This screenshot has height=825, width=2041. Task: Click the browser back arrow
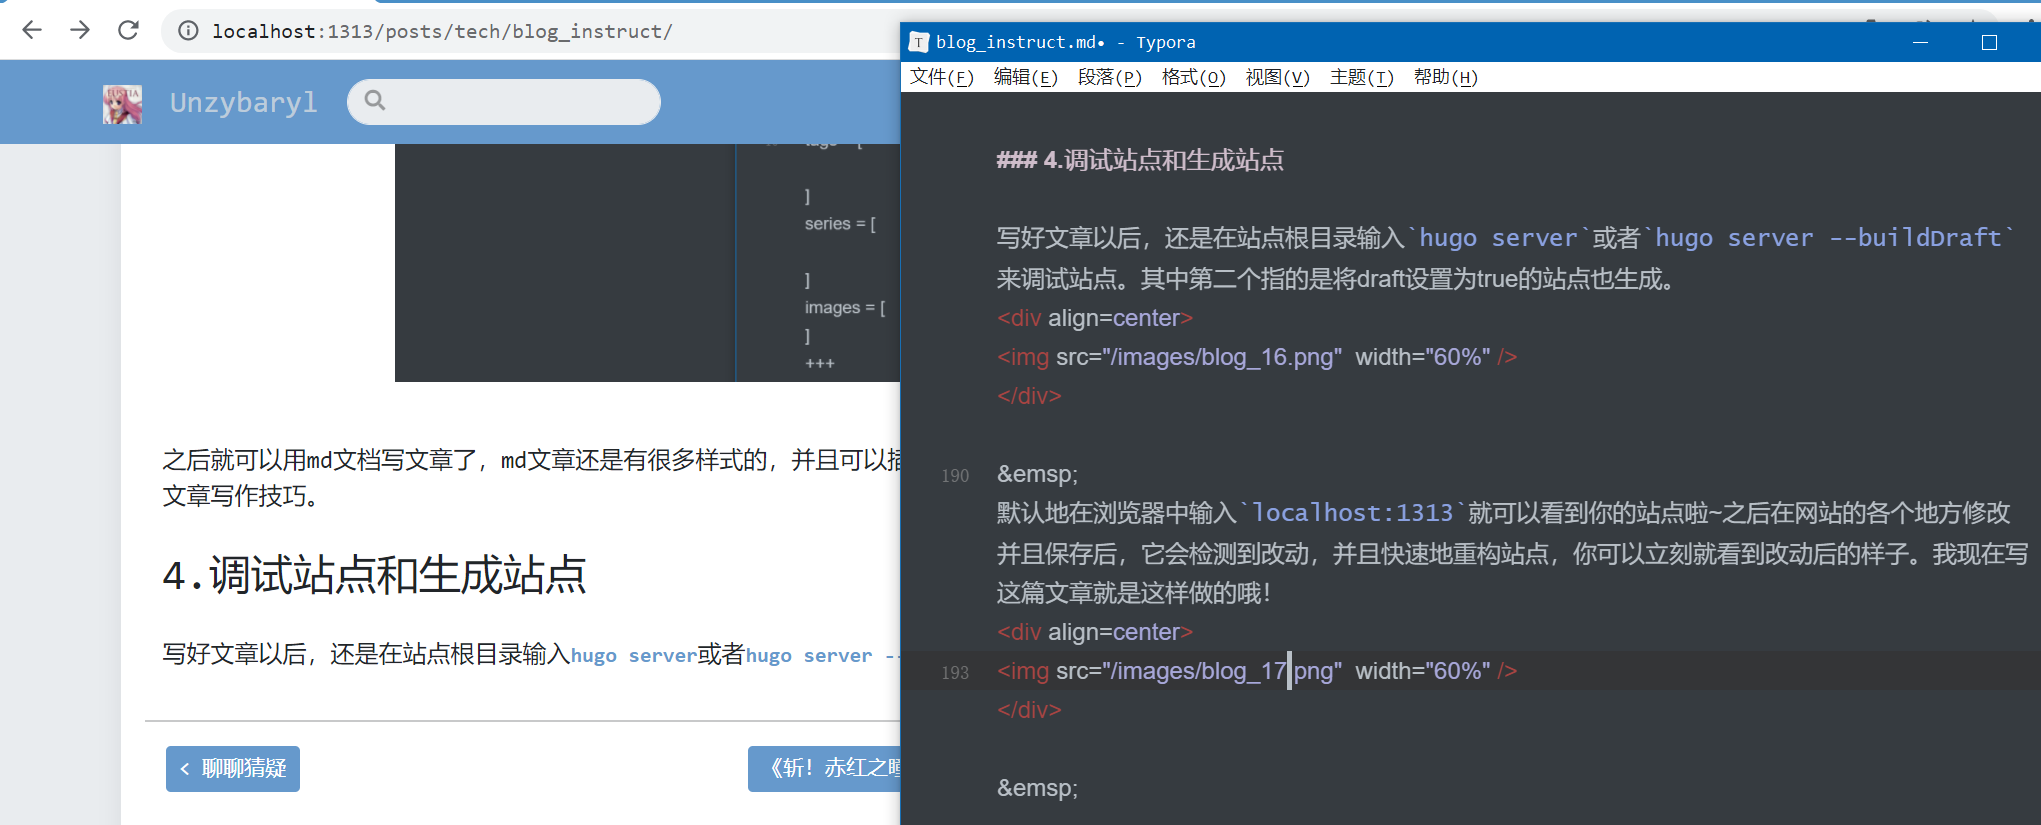click(32, 30)
